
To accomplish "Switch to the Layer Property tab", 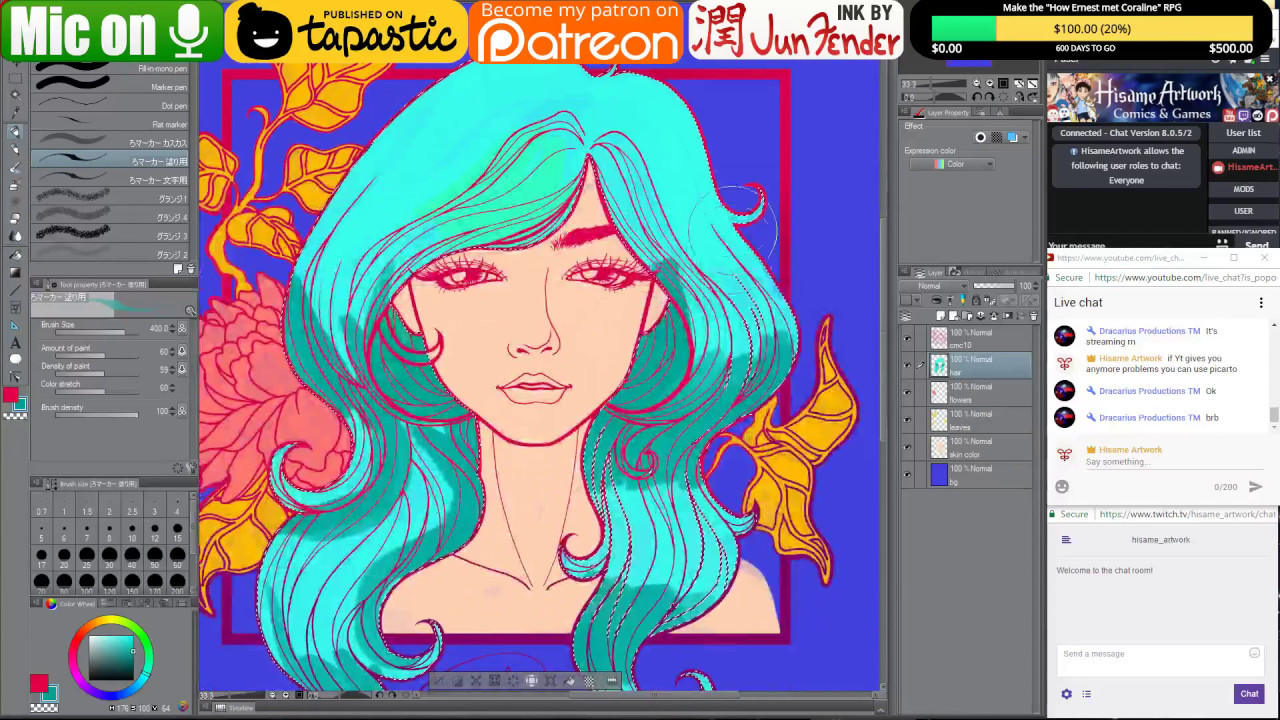I will (941, 113).
